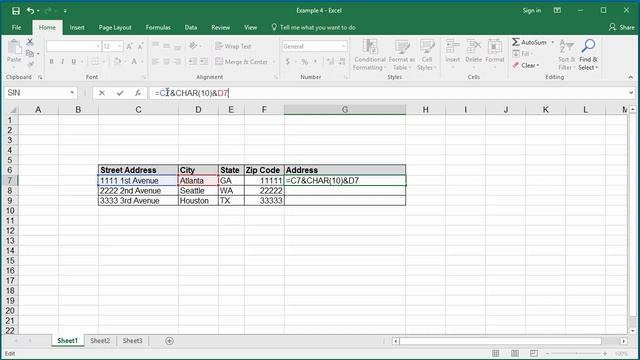Click the Format cells icon
The height and width of the screenshot is (360, 640).
coord(495,47)
